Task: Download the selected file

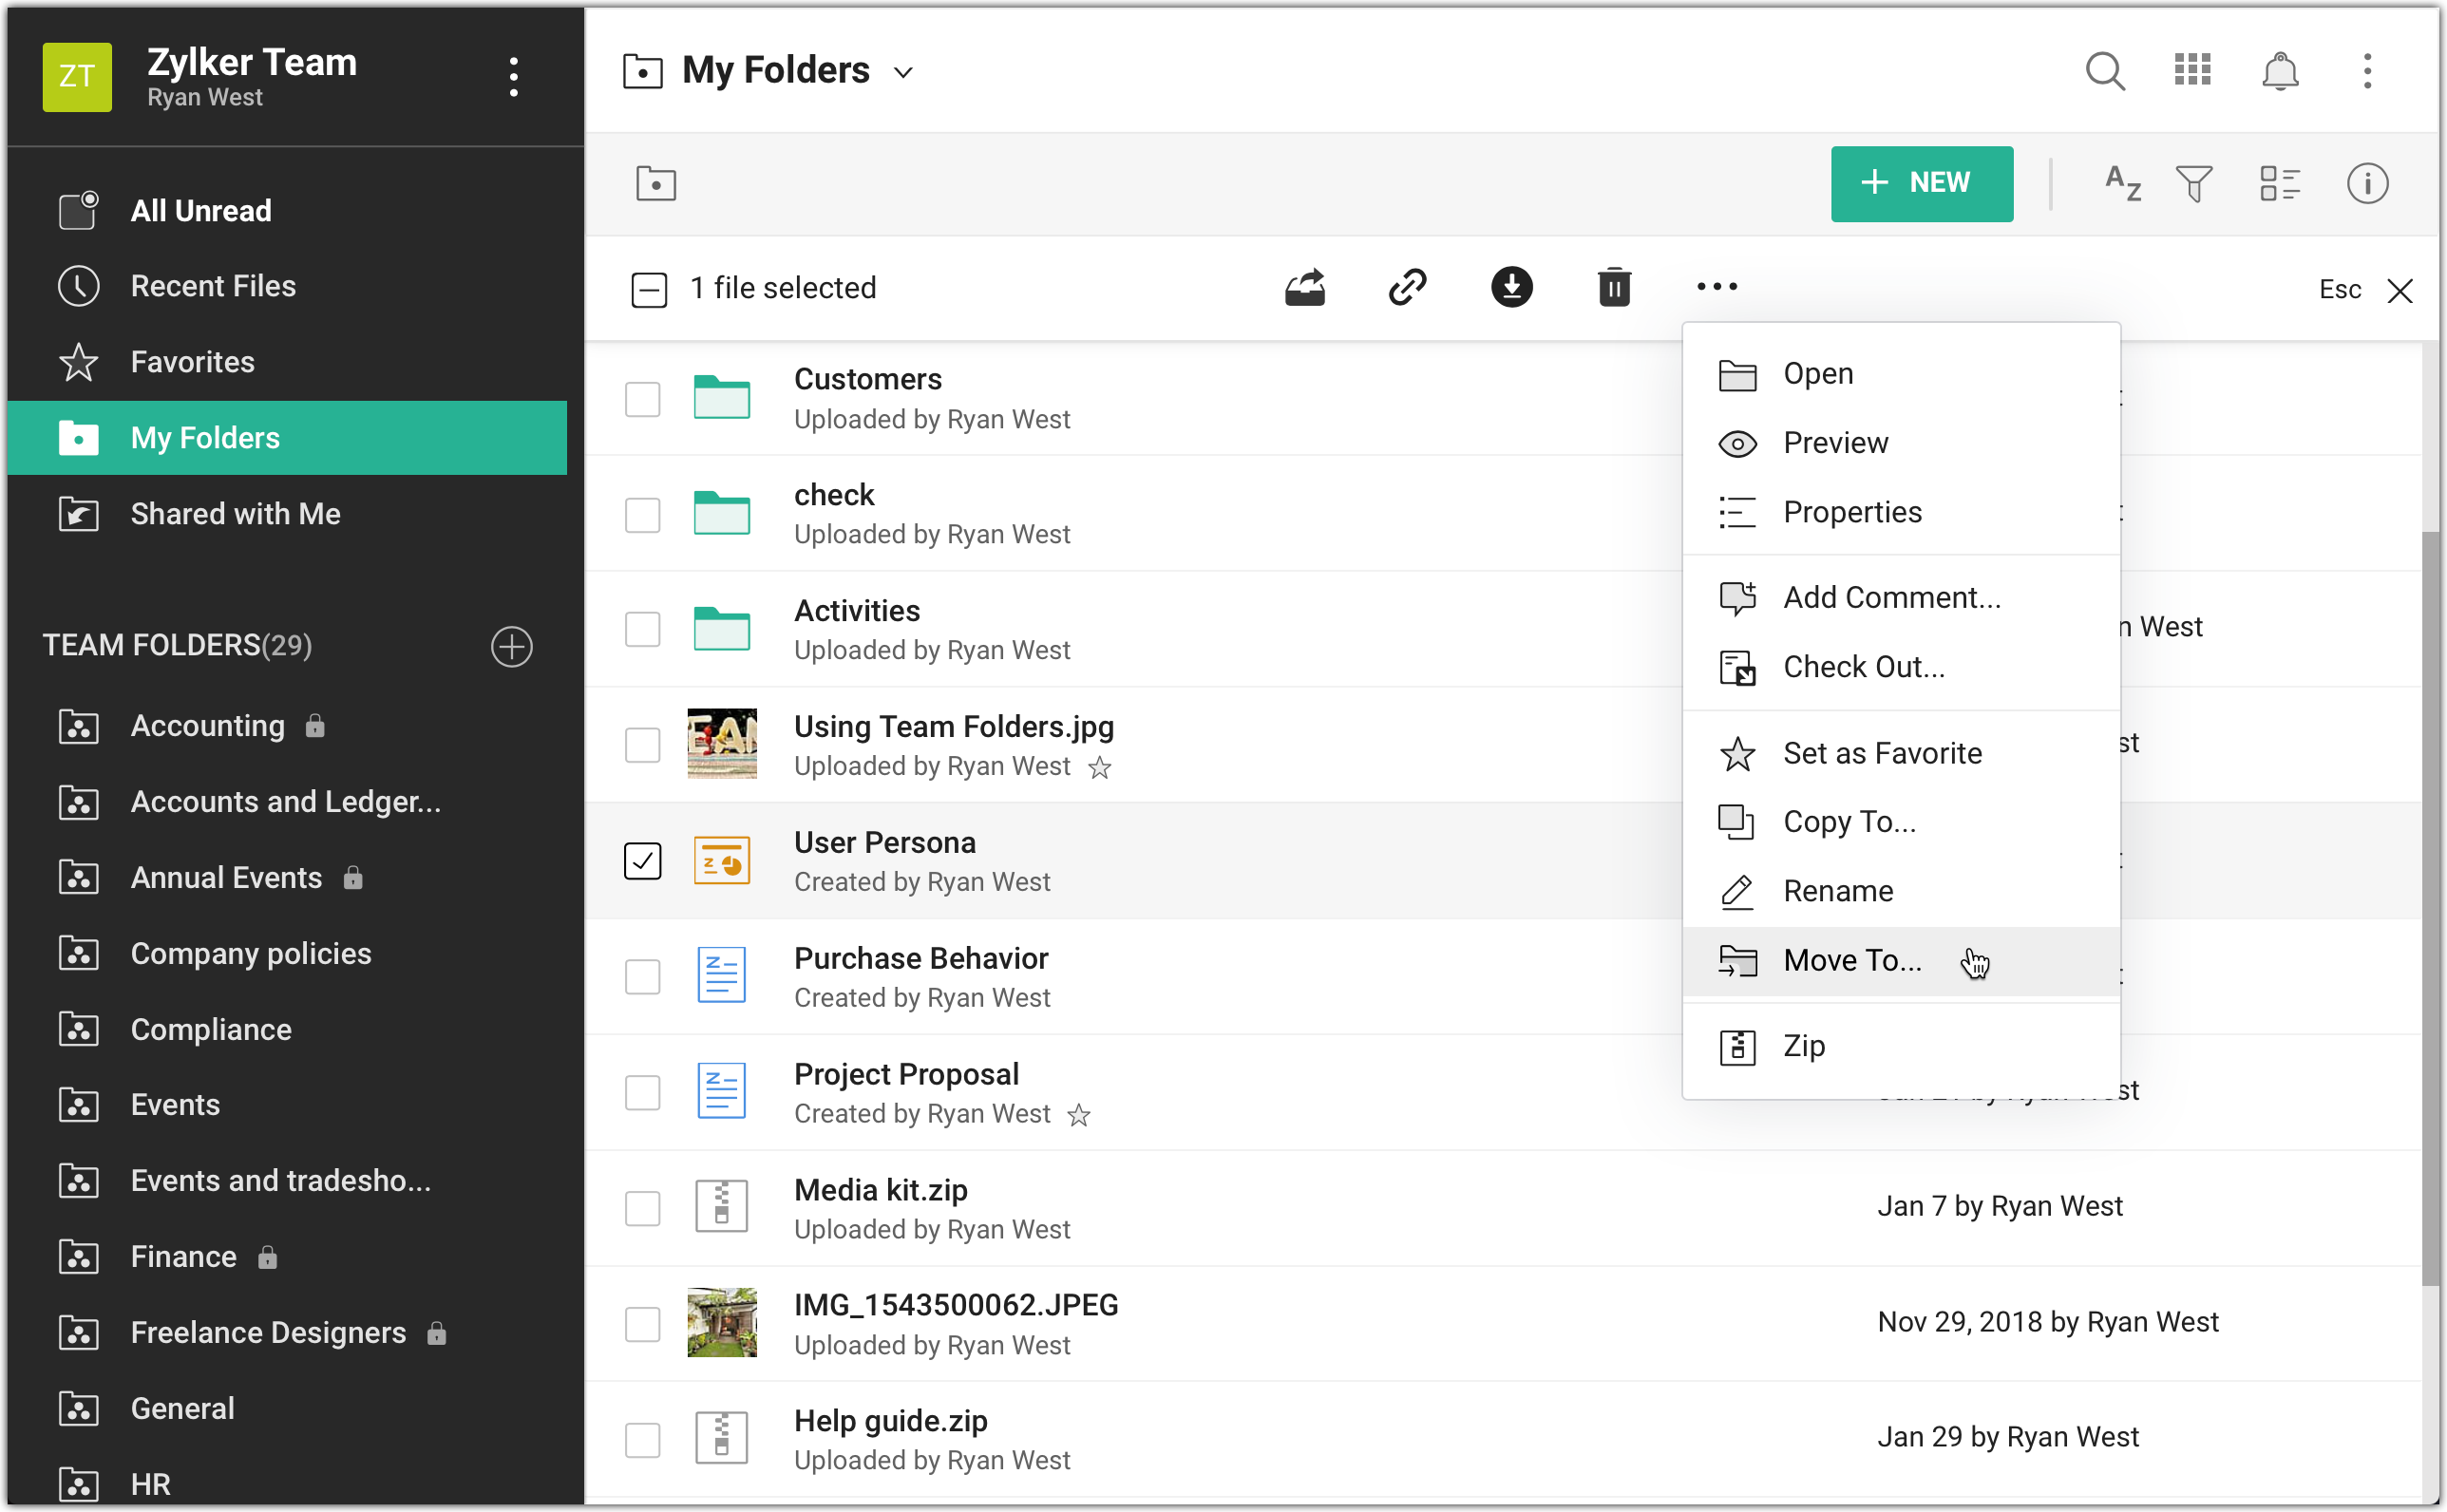Action: coord(1511,288)
